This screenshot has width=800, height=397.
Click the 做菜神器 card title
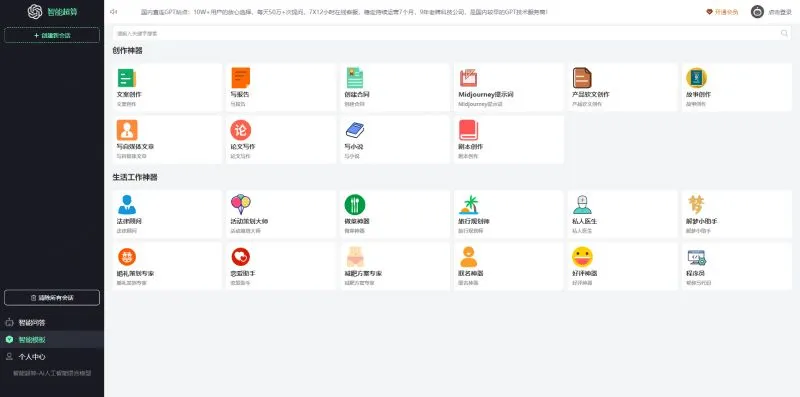point(357,221)
